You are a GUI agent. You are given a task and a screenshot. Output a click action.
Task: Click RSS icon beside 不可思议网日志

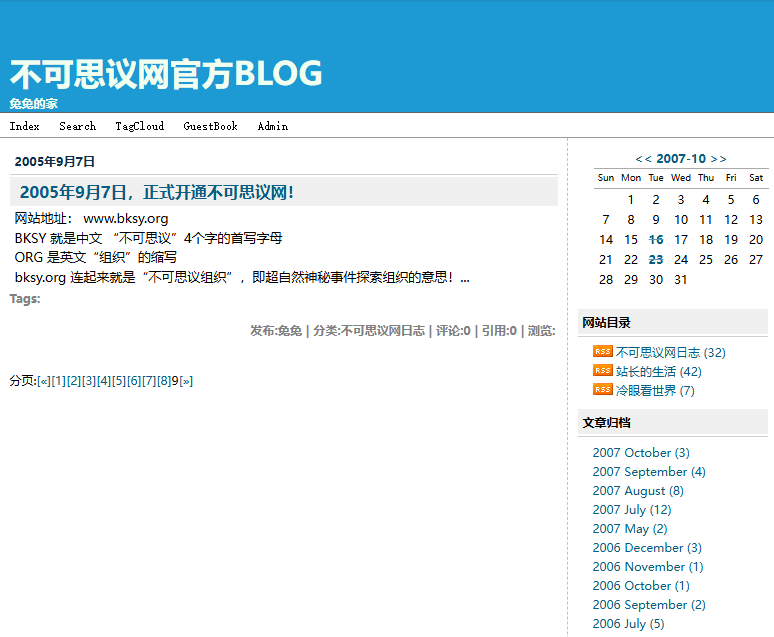[602, 352]
